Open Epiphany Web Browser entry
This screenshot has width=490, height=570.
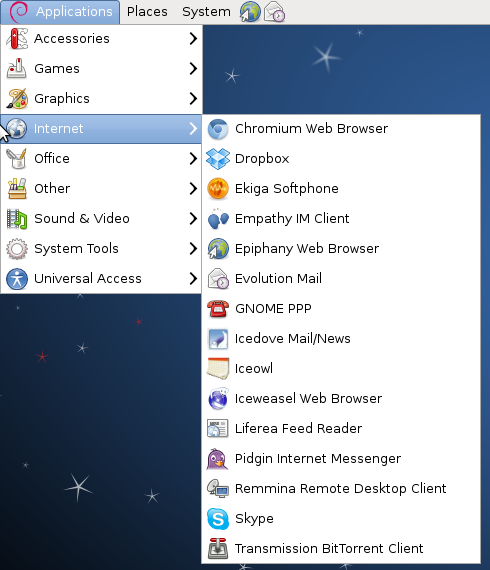tap(341, 249)
